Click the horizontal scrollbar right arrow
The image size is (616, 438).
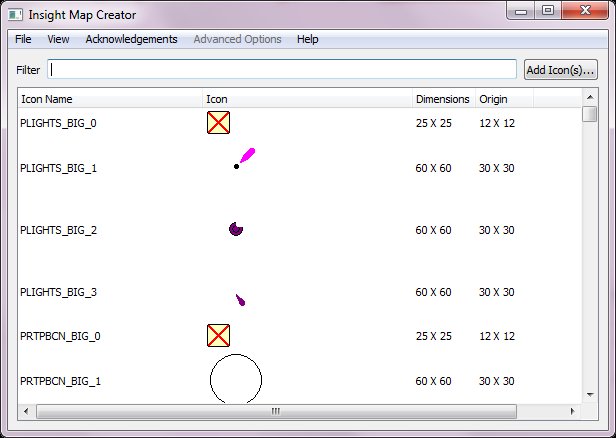pos(573,411)
